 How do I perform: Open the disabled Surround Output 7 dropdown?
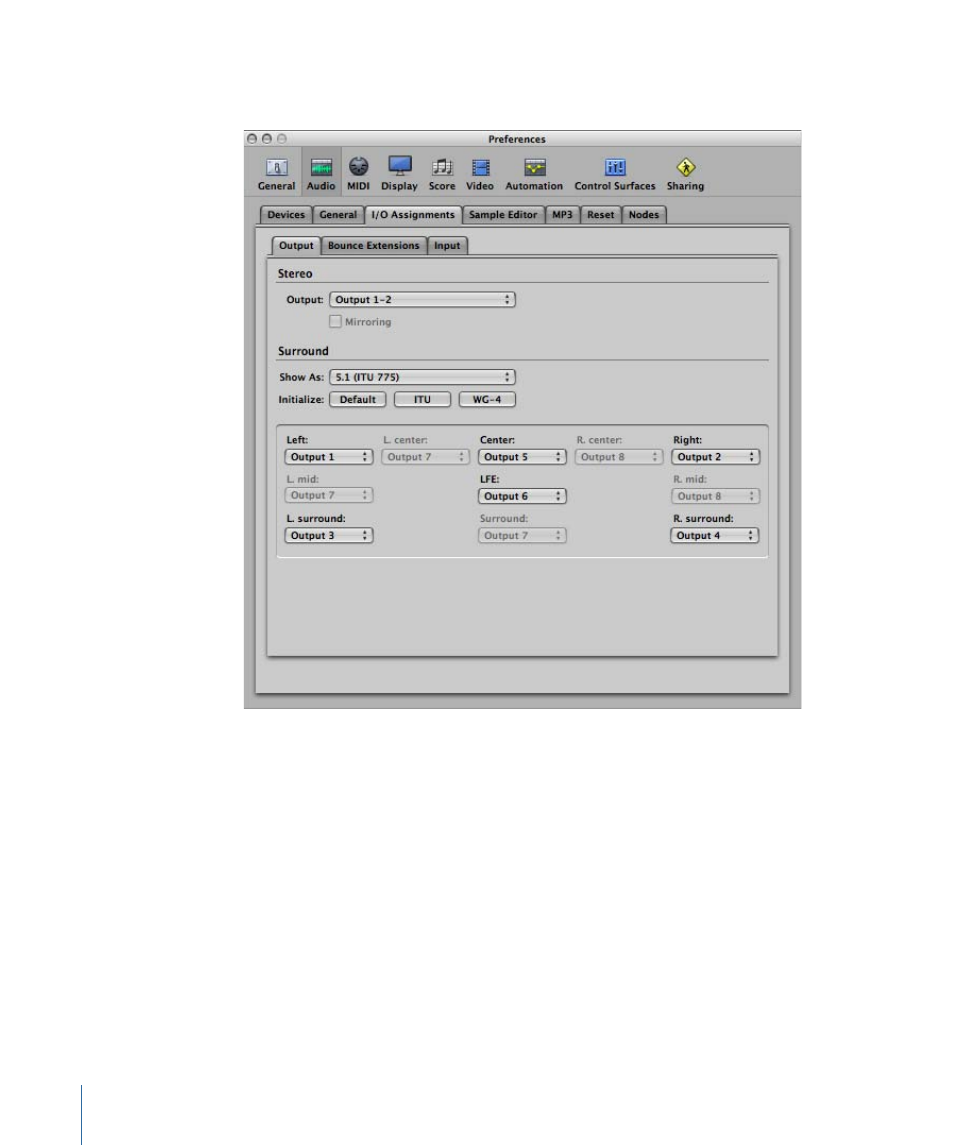522,535
